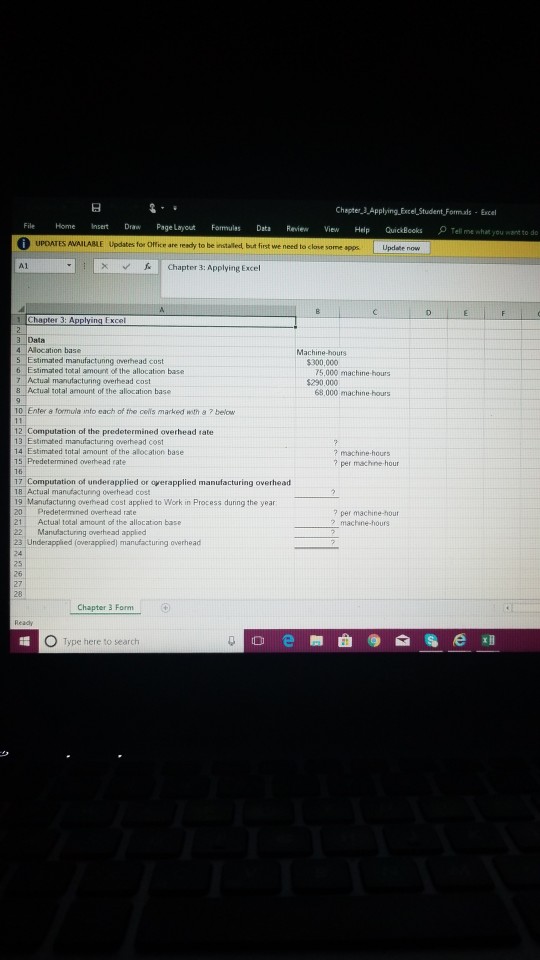This screenshot has height=960, width=540.
Task: Select the ? cell in row 13
Action: click(317, 442)
